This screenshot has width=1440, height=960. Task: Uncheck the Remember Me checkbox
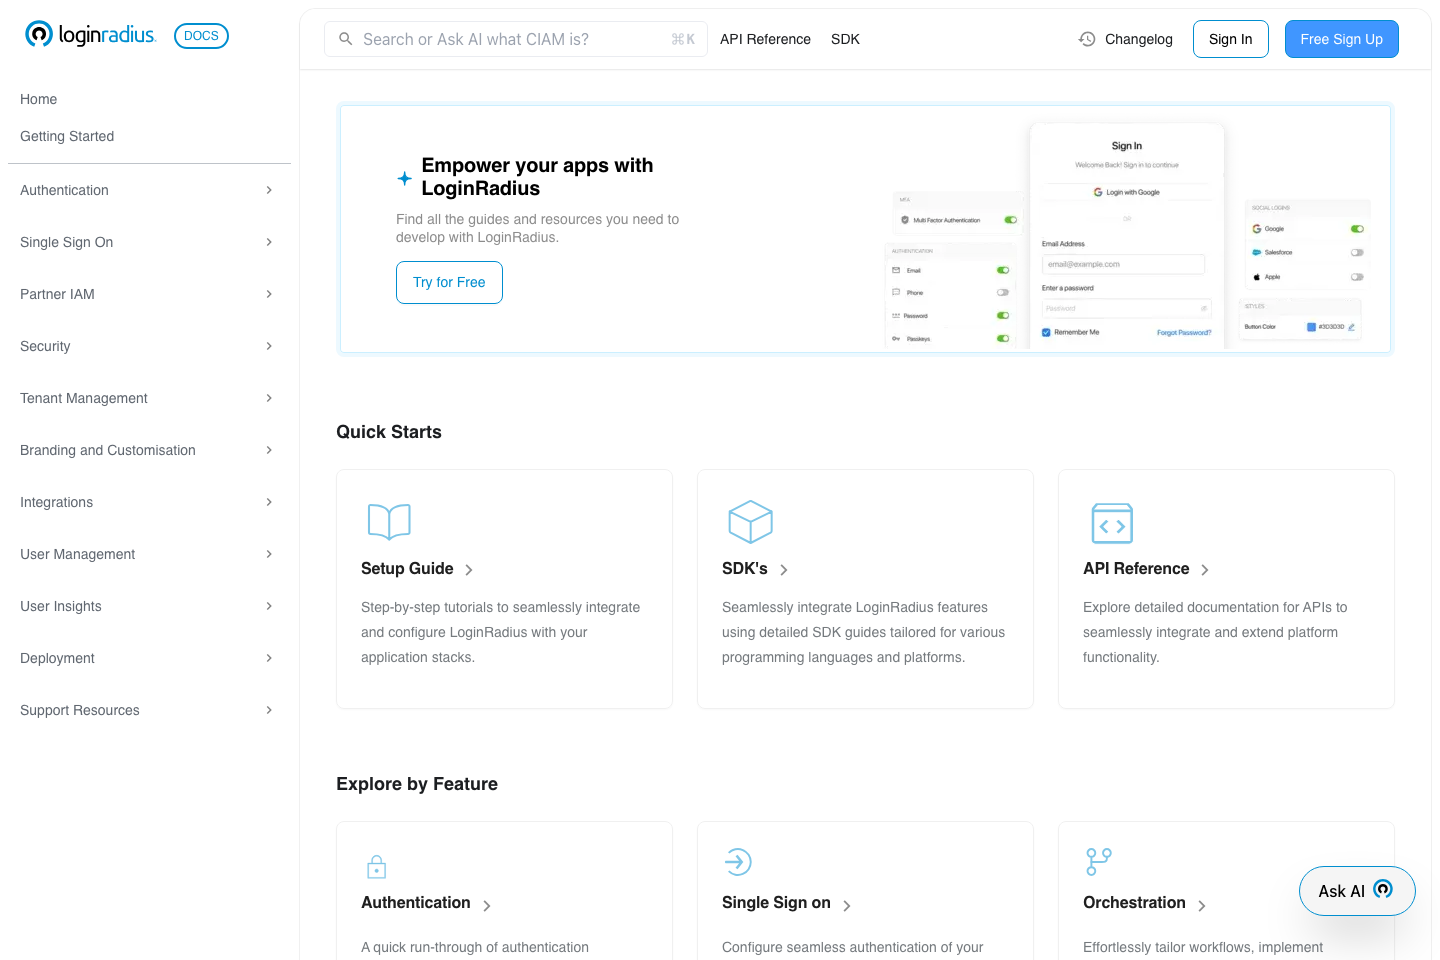click(1044, 331)
